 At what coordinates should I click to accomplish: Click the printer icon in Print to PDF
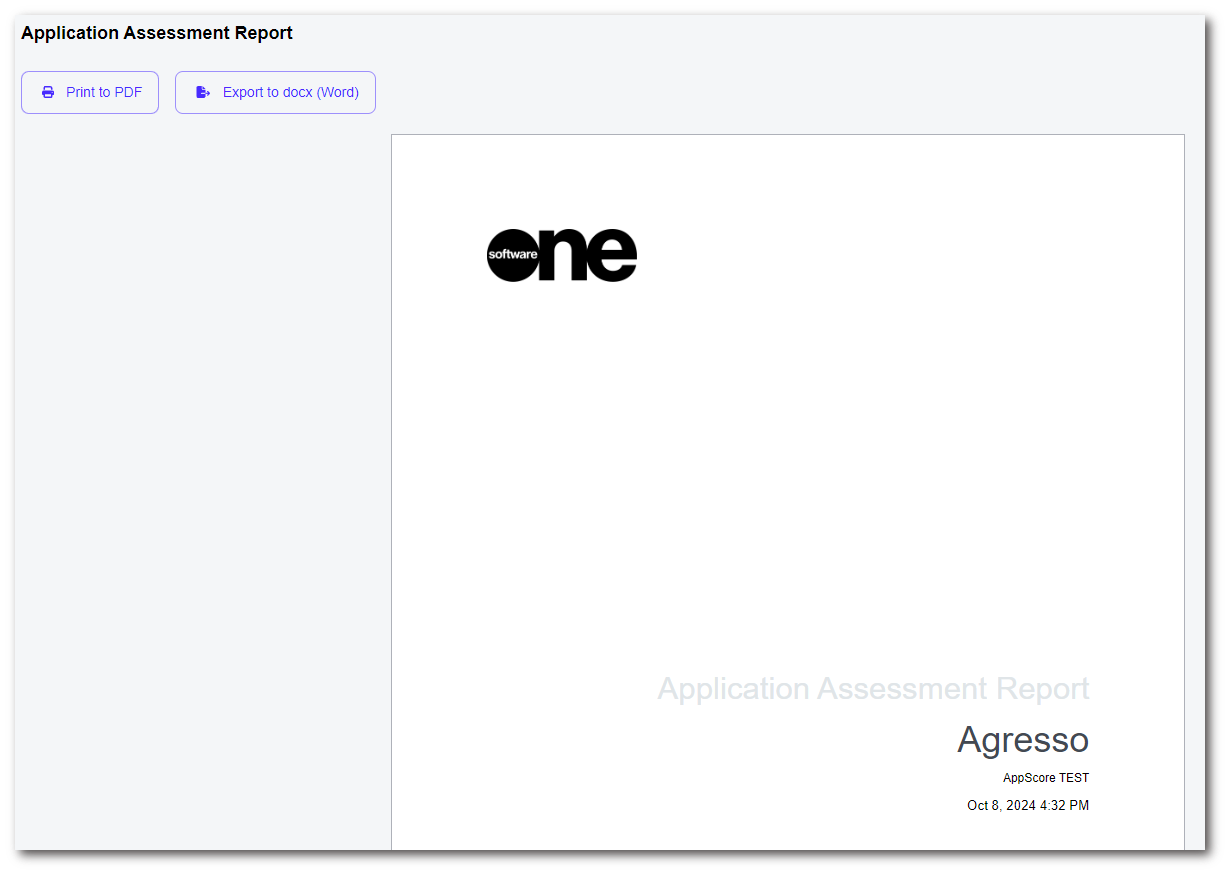[48, 92]
